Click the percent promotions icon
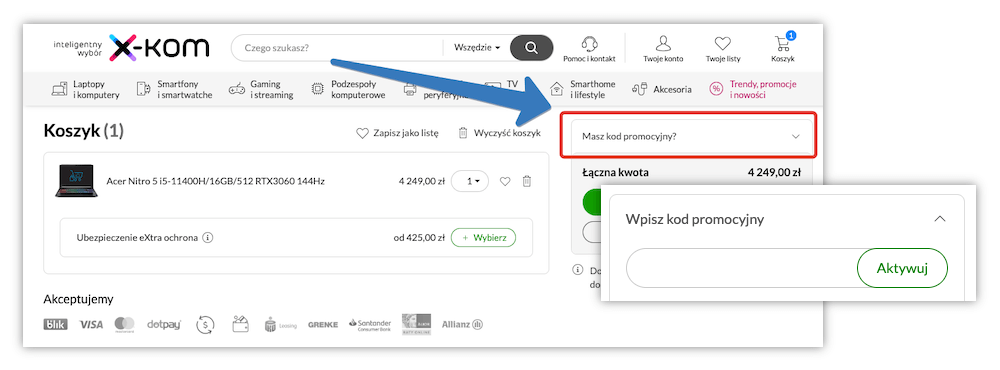 (x=716, y=89)
